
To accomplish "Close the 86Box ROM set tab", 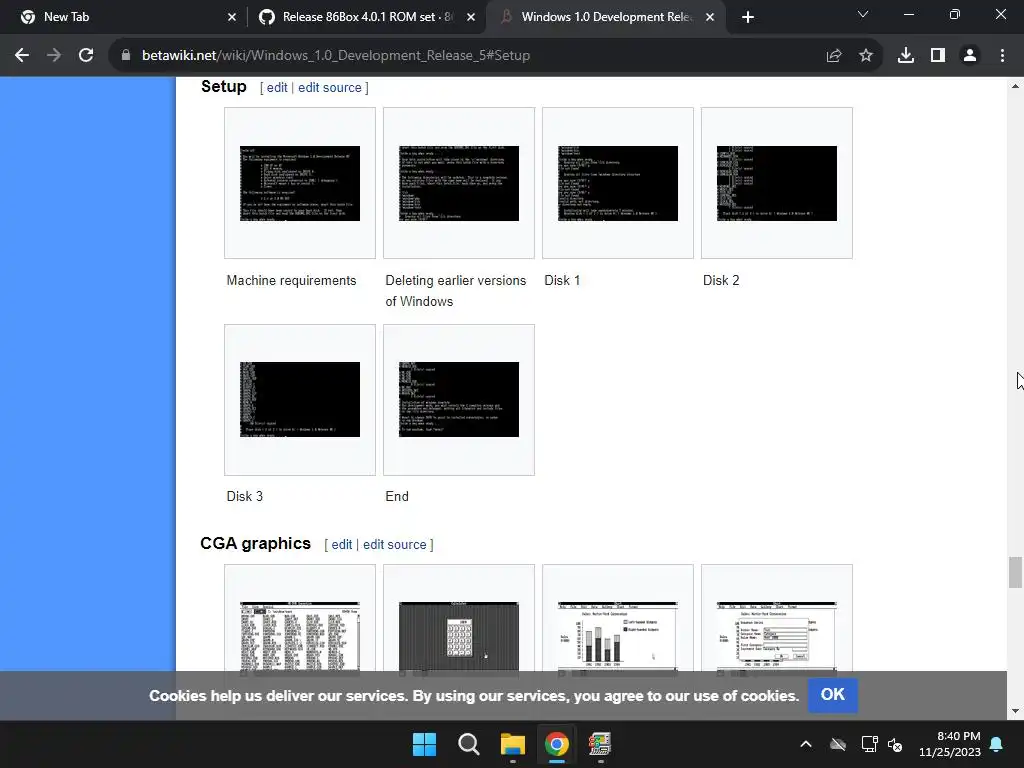I will click(x=471, y=17).
